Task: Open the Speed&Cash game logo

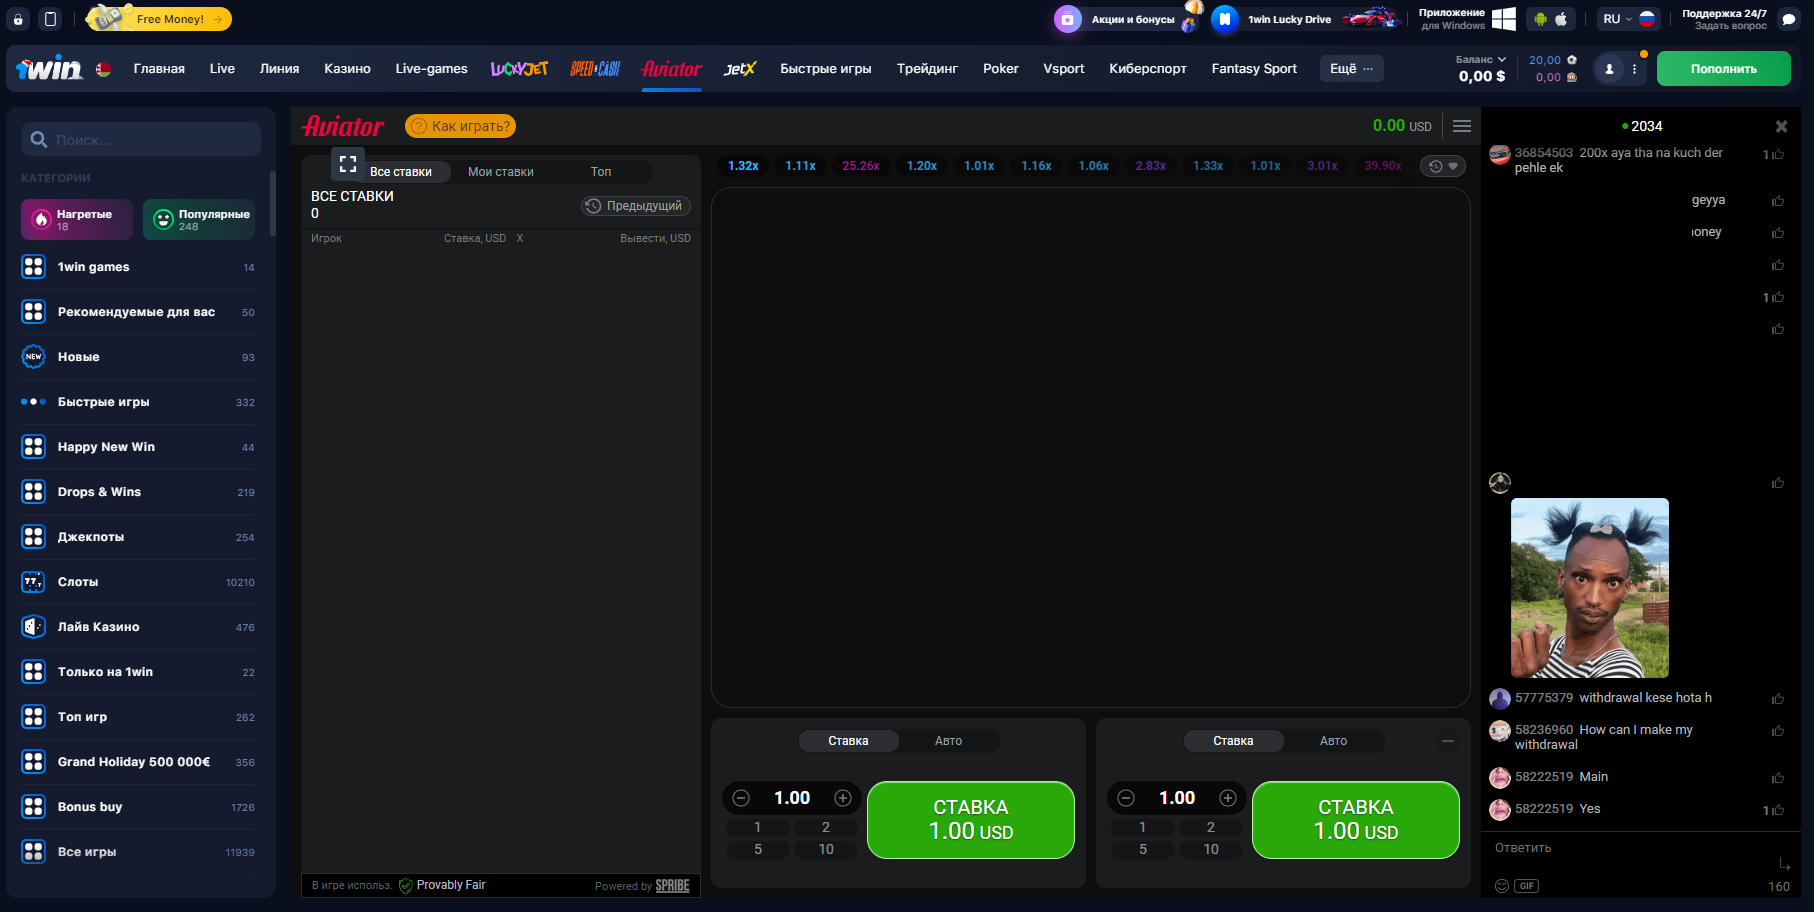Action: [x=595, y=68]
